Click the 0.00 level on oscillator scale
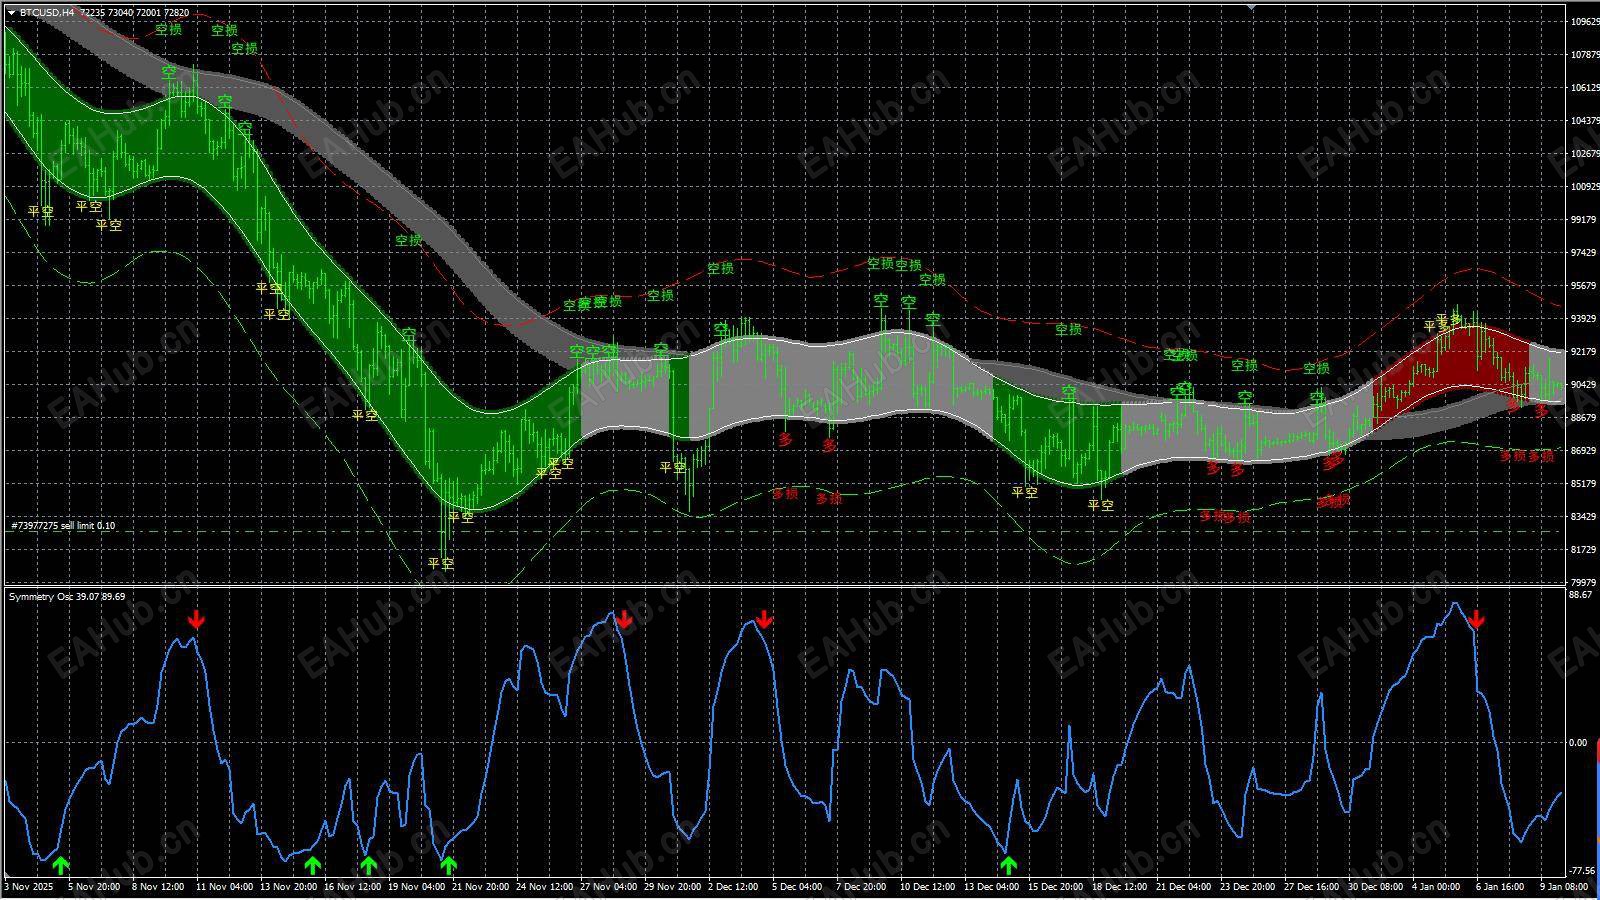 coord(1578,743)
